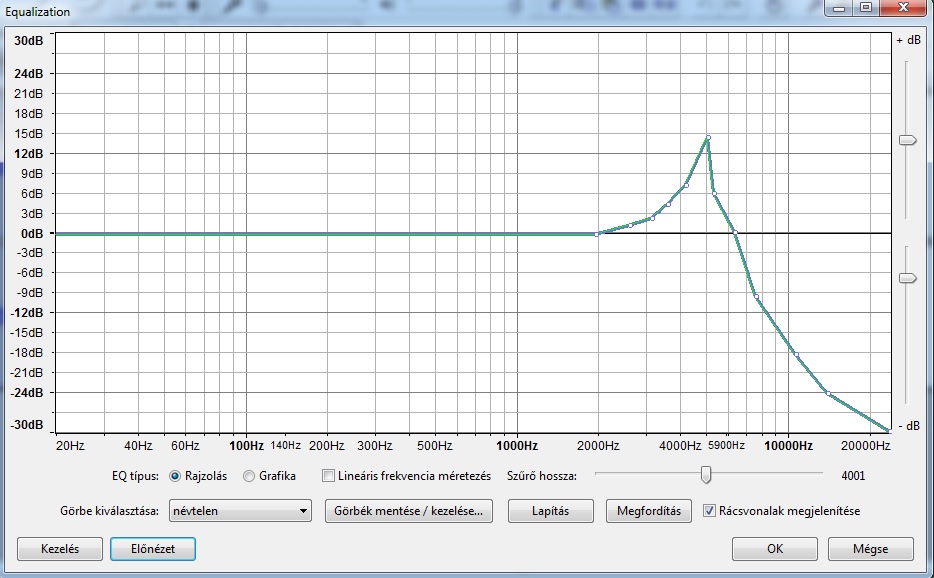
Task: Confirm with the OK button
Action: click(774, 549)
